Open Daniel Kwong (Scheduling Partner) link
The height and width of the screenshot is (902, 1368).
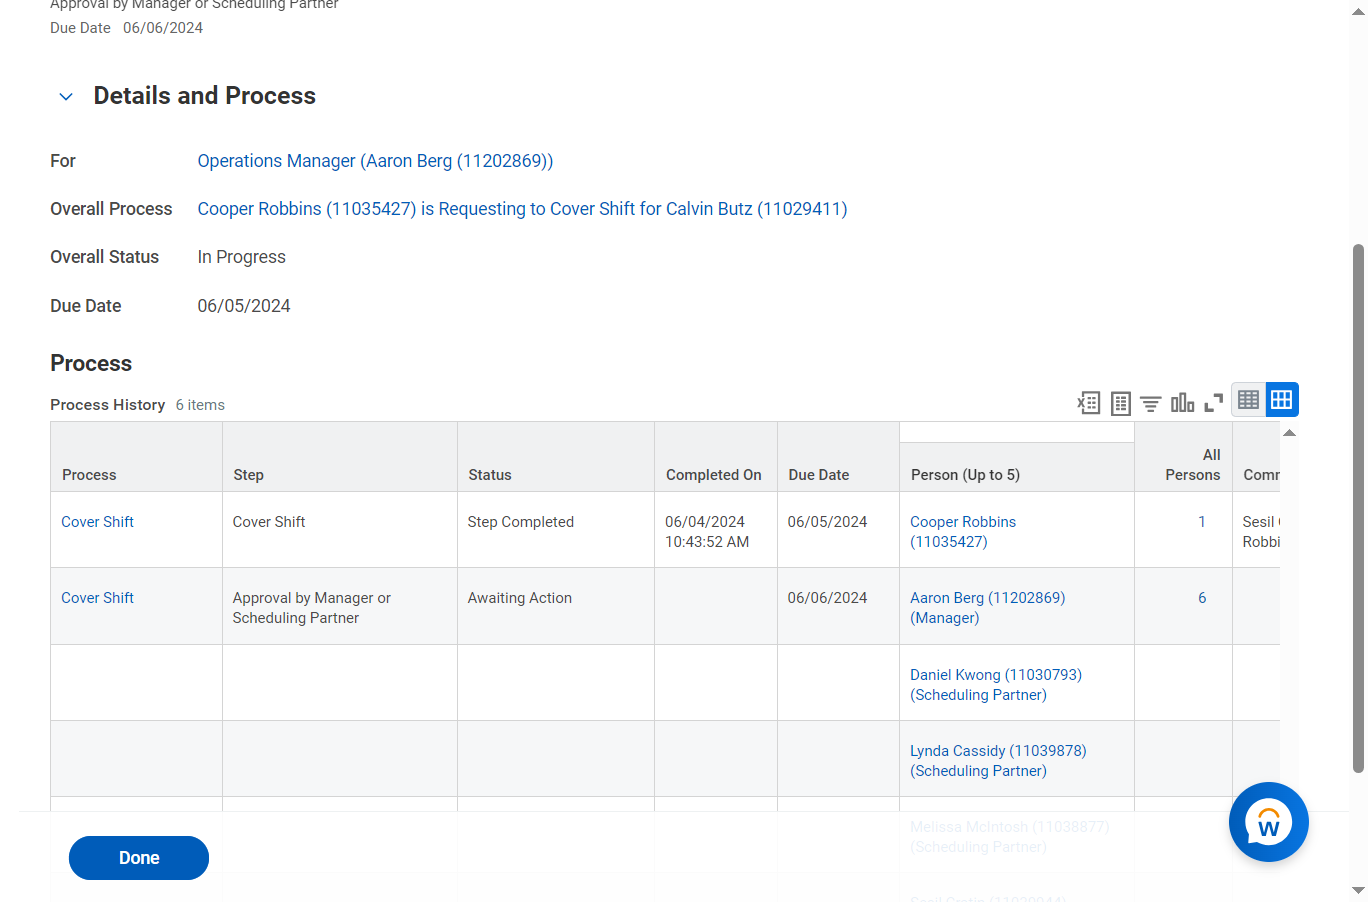pyautogui.click(x=996, y=685)
